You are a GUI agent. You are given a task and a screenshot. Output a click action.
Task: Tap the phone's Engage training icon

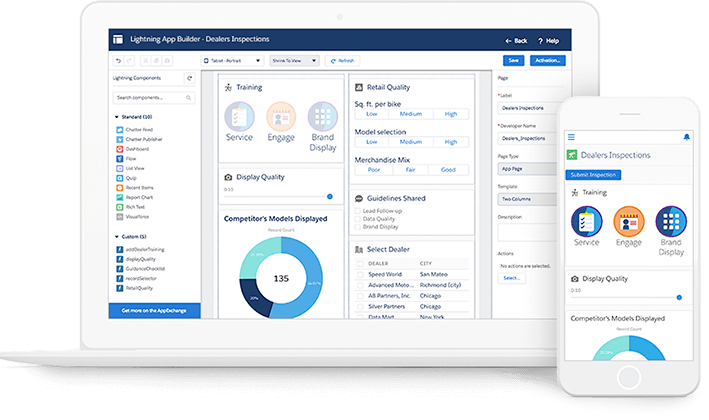pos(629,222)
